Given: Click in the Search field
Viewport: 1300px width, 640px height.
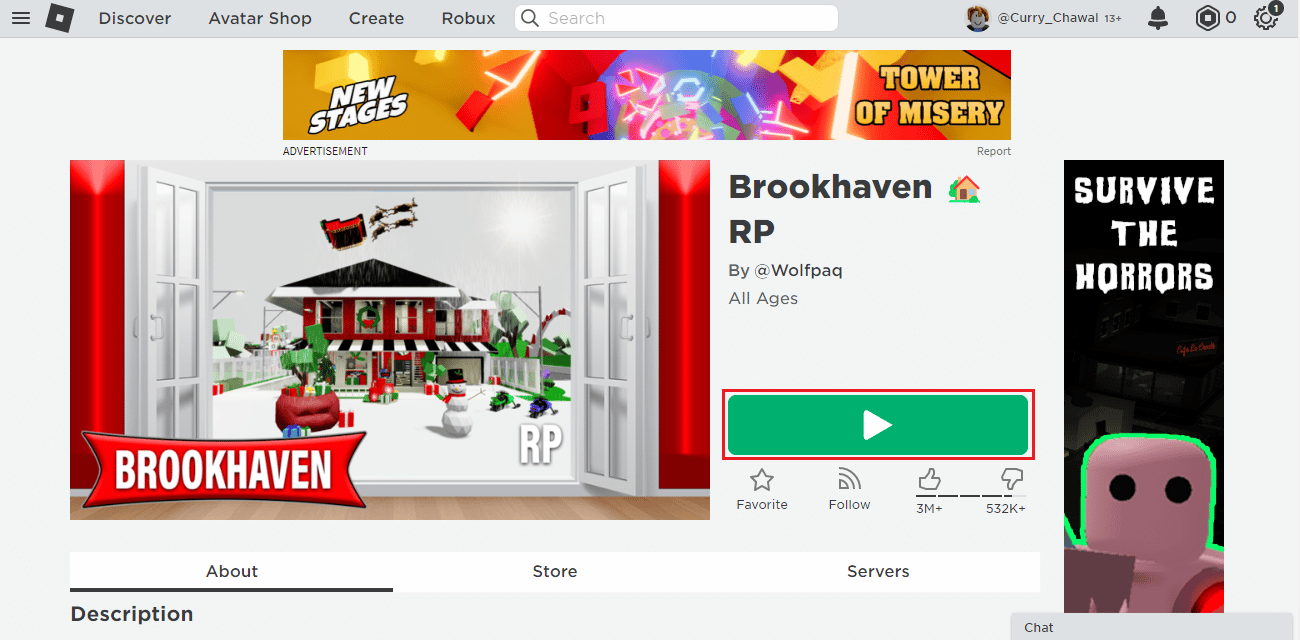Looking at the screenshot, I should coord(677,18).
